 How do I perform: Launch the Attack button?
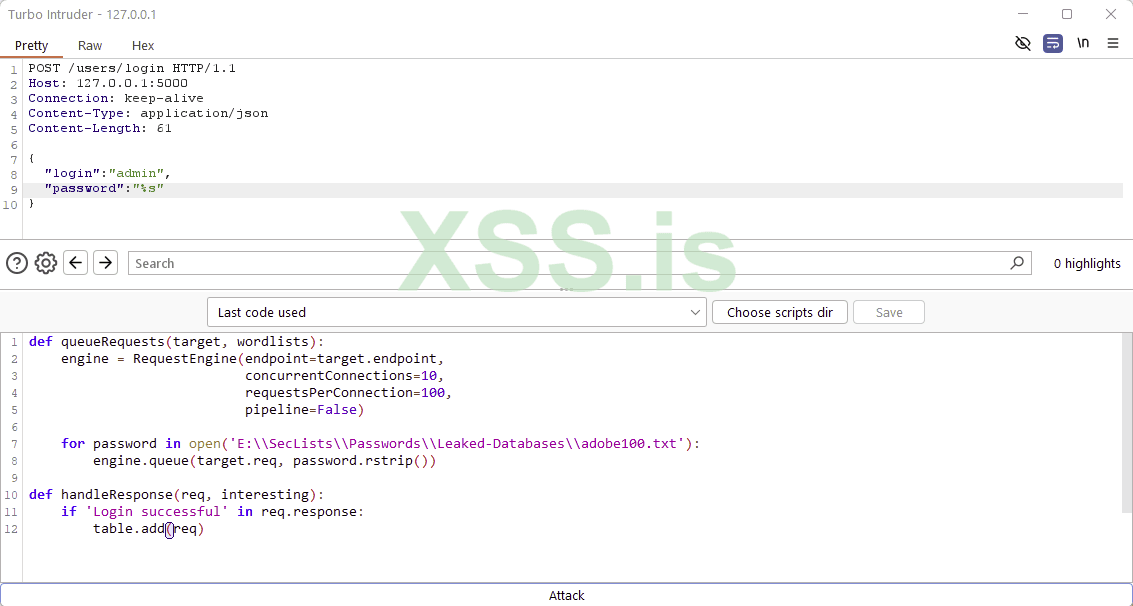coord(566,595)
